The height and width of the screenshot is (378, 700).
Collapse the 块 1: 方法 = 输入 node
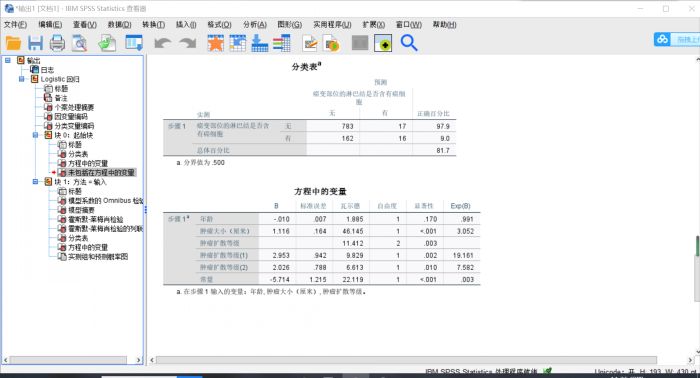35,182
